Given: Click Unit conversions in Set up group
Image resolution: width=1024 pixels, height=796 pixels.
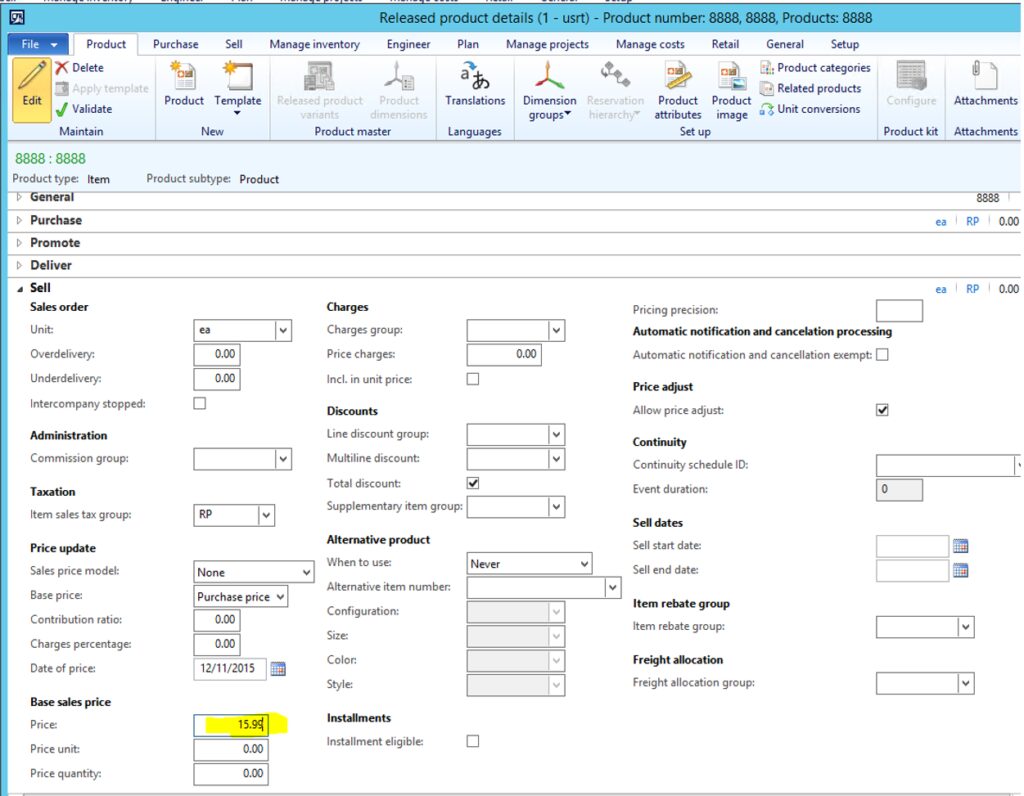Looking at the screenshot, I should point(818,109).
